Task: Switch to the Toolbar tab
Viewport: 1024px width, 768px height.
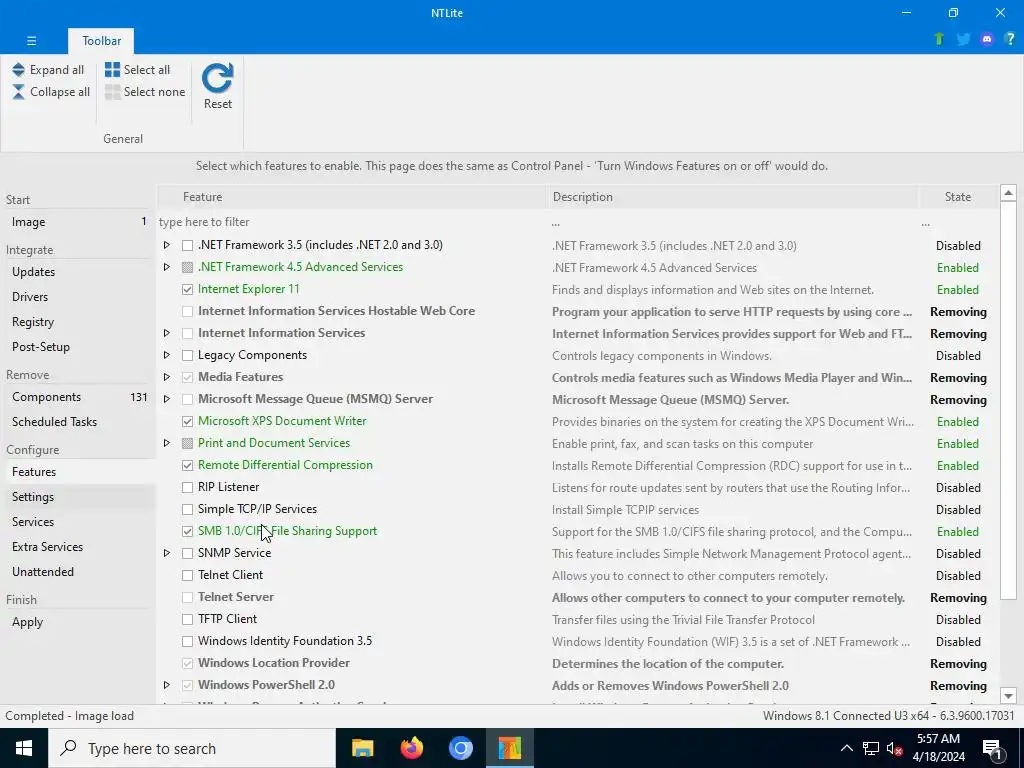Action: (x=101, y=40)
